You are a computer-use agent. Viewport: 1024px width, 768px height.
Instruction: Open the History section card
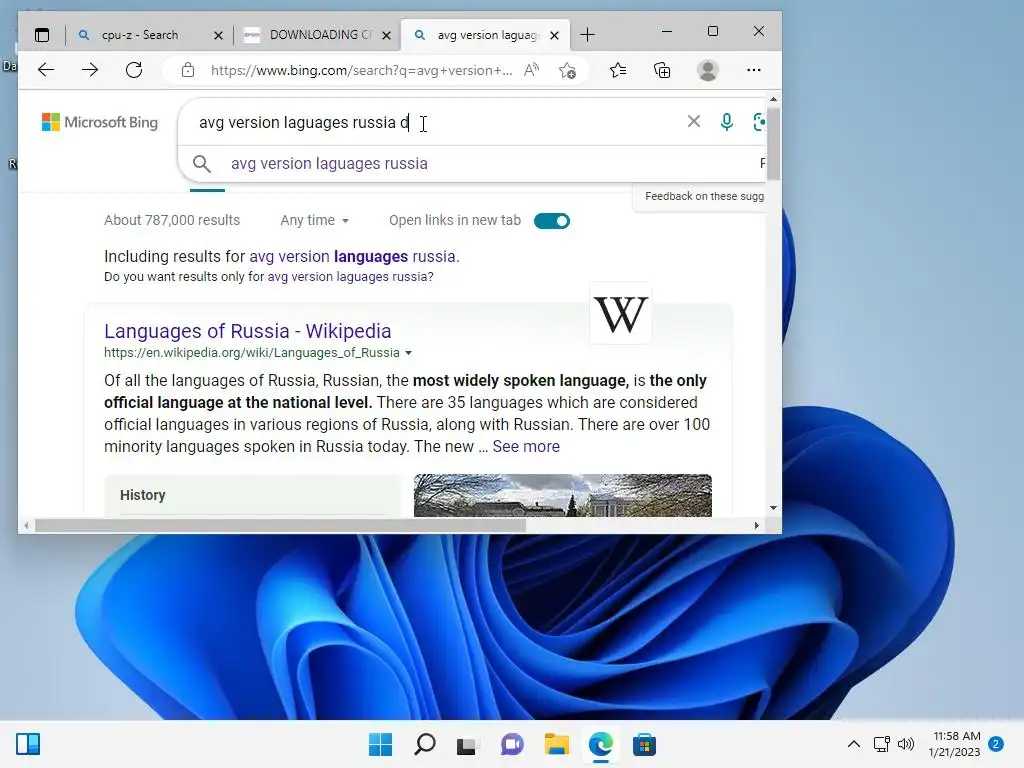point(253,495)
